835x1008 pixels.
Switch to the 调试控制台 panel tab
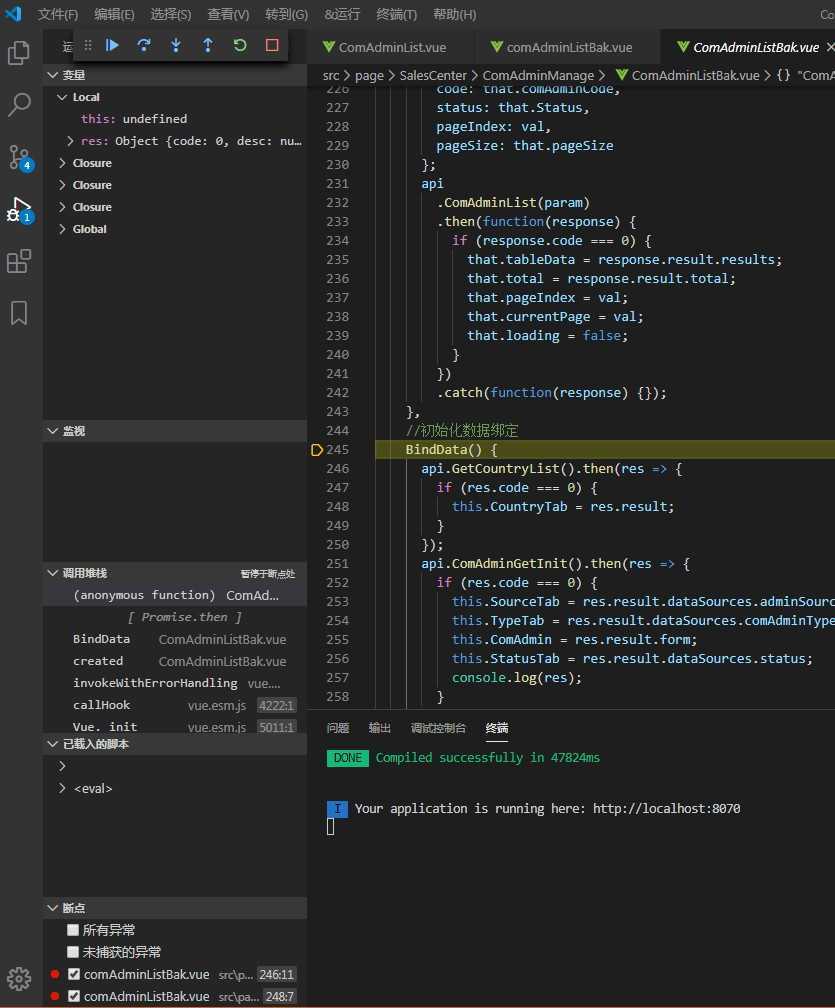(438, 728)
